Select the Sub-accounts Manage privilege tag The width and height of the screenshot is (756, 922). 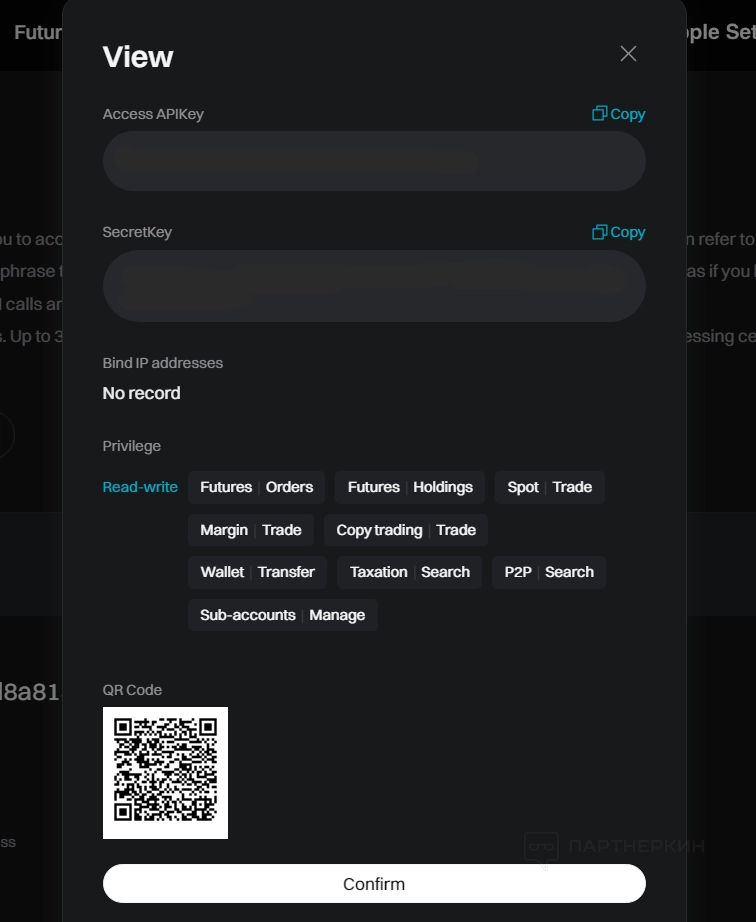283,615
